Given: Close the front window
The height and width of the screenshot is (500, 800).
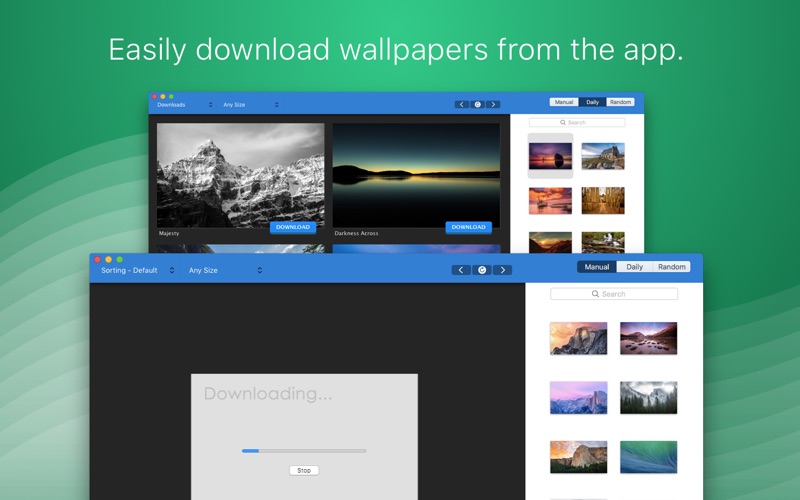Looking at the screenshot, I should (97, 259).
